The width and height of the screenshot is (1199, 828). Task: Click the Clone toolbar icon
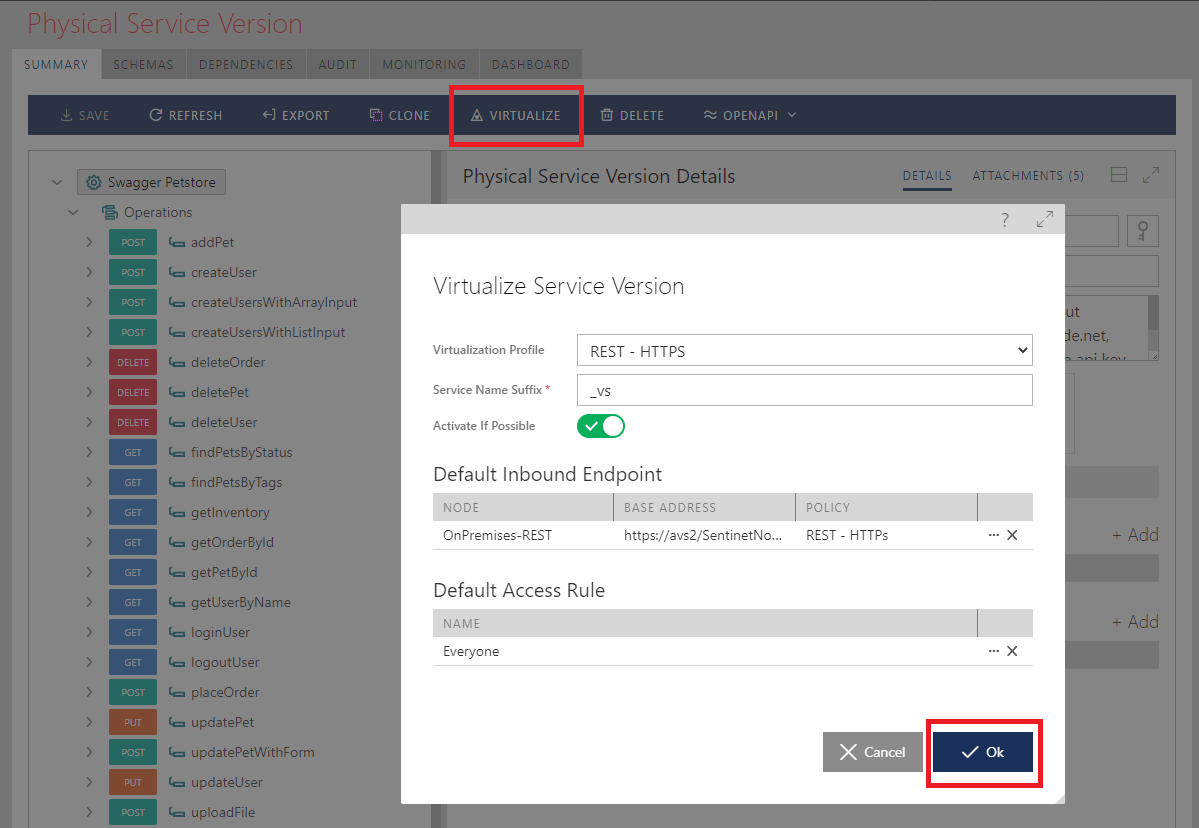click(x=375, y=115)
